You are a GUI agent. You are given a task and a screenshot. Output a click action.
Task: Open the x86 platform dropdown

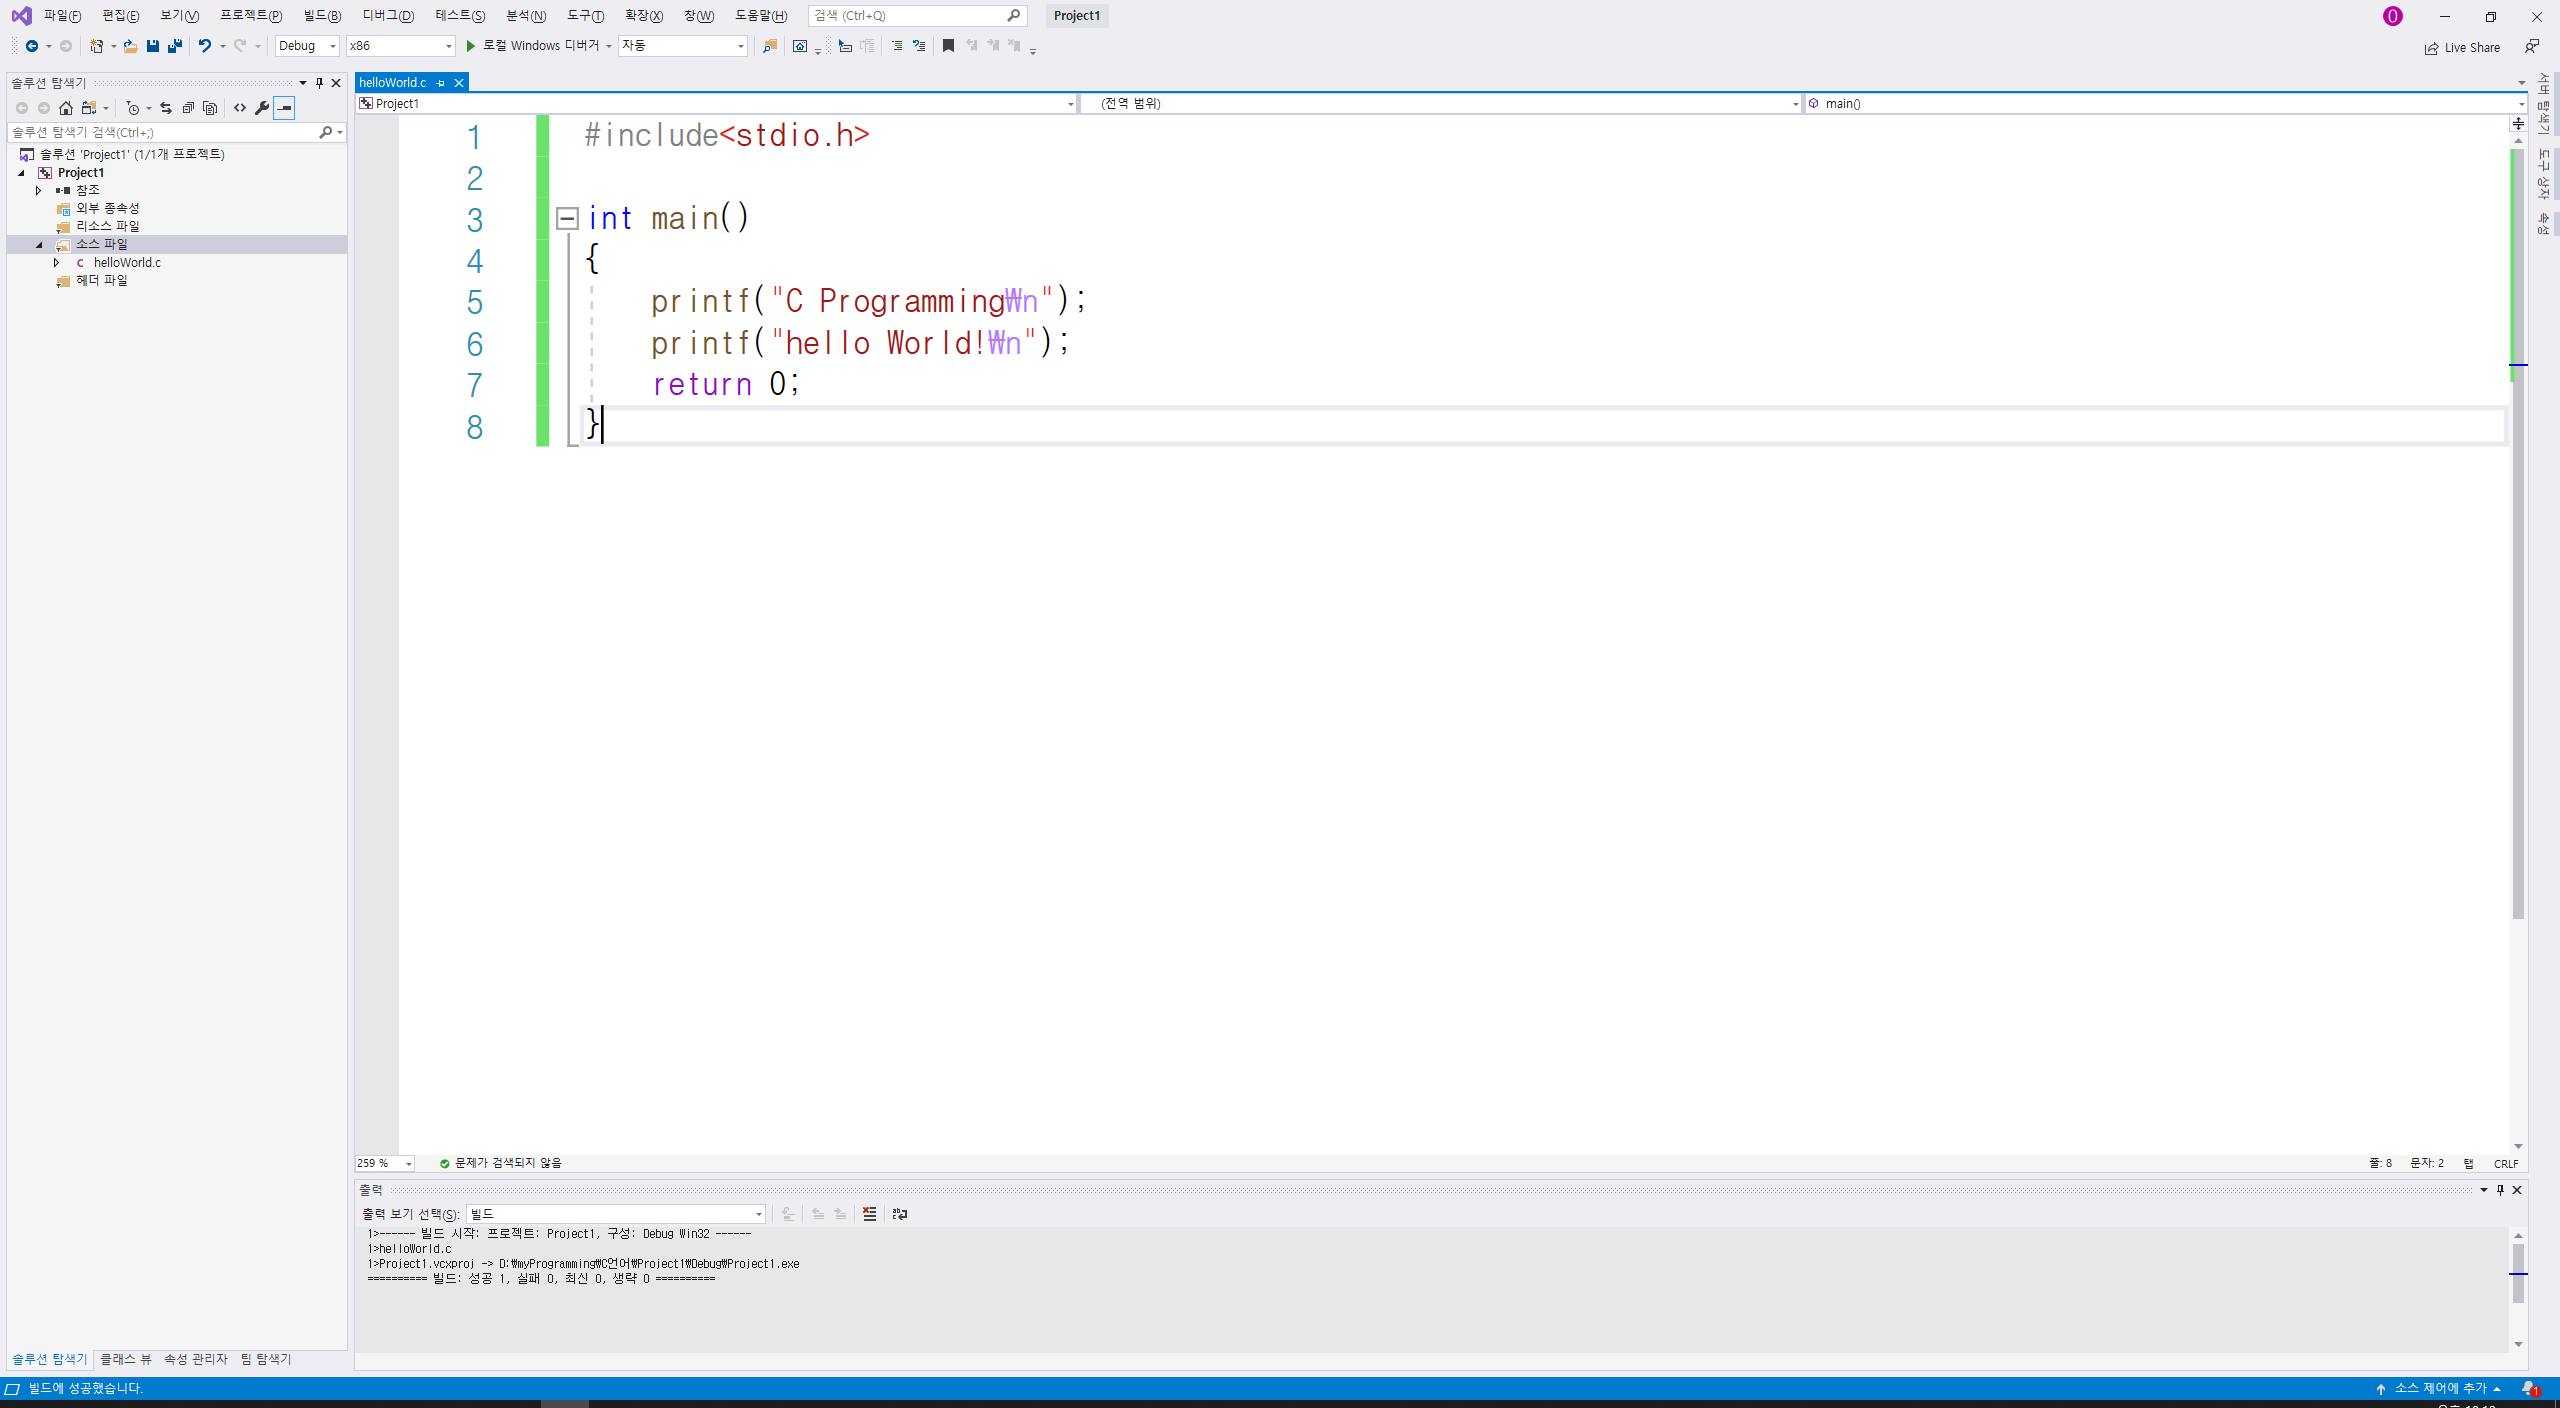(x=400, y=46)
